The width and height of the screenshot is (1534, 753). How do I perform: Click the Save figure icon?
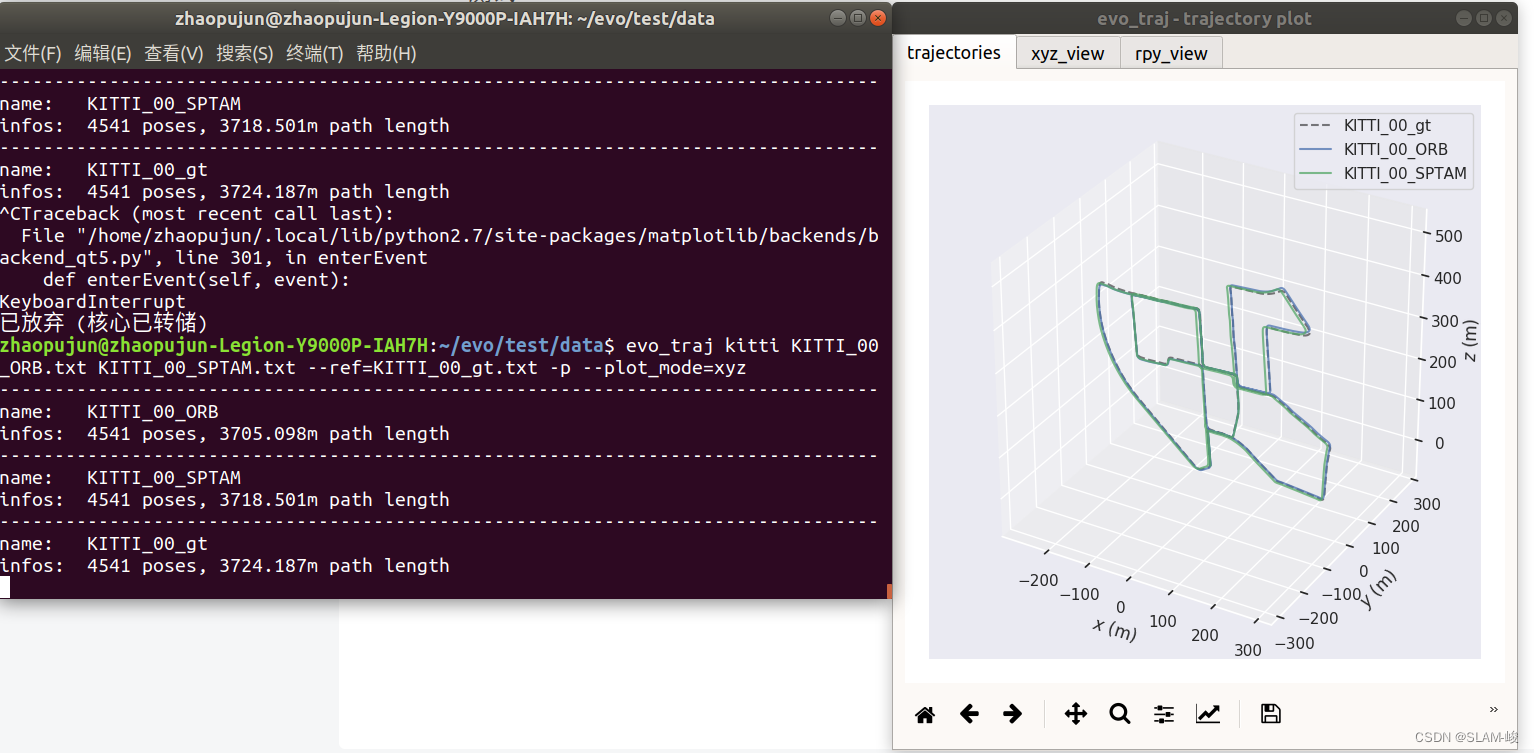coord(1270,714)
